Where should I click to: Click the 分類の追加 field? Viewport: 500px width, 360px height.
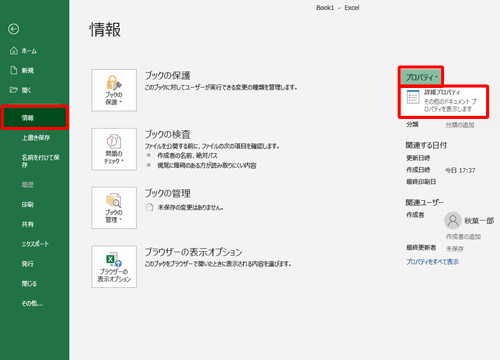coord(460,125)
